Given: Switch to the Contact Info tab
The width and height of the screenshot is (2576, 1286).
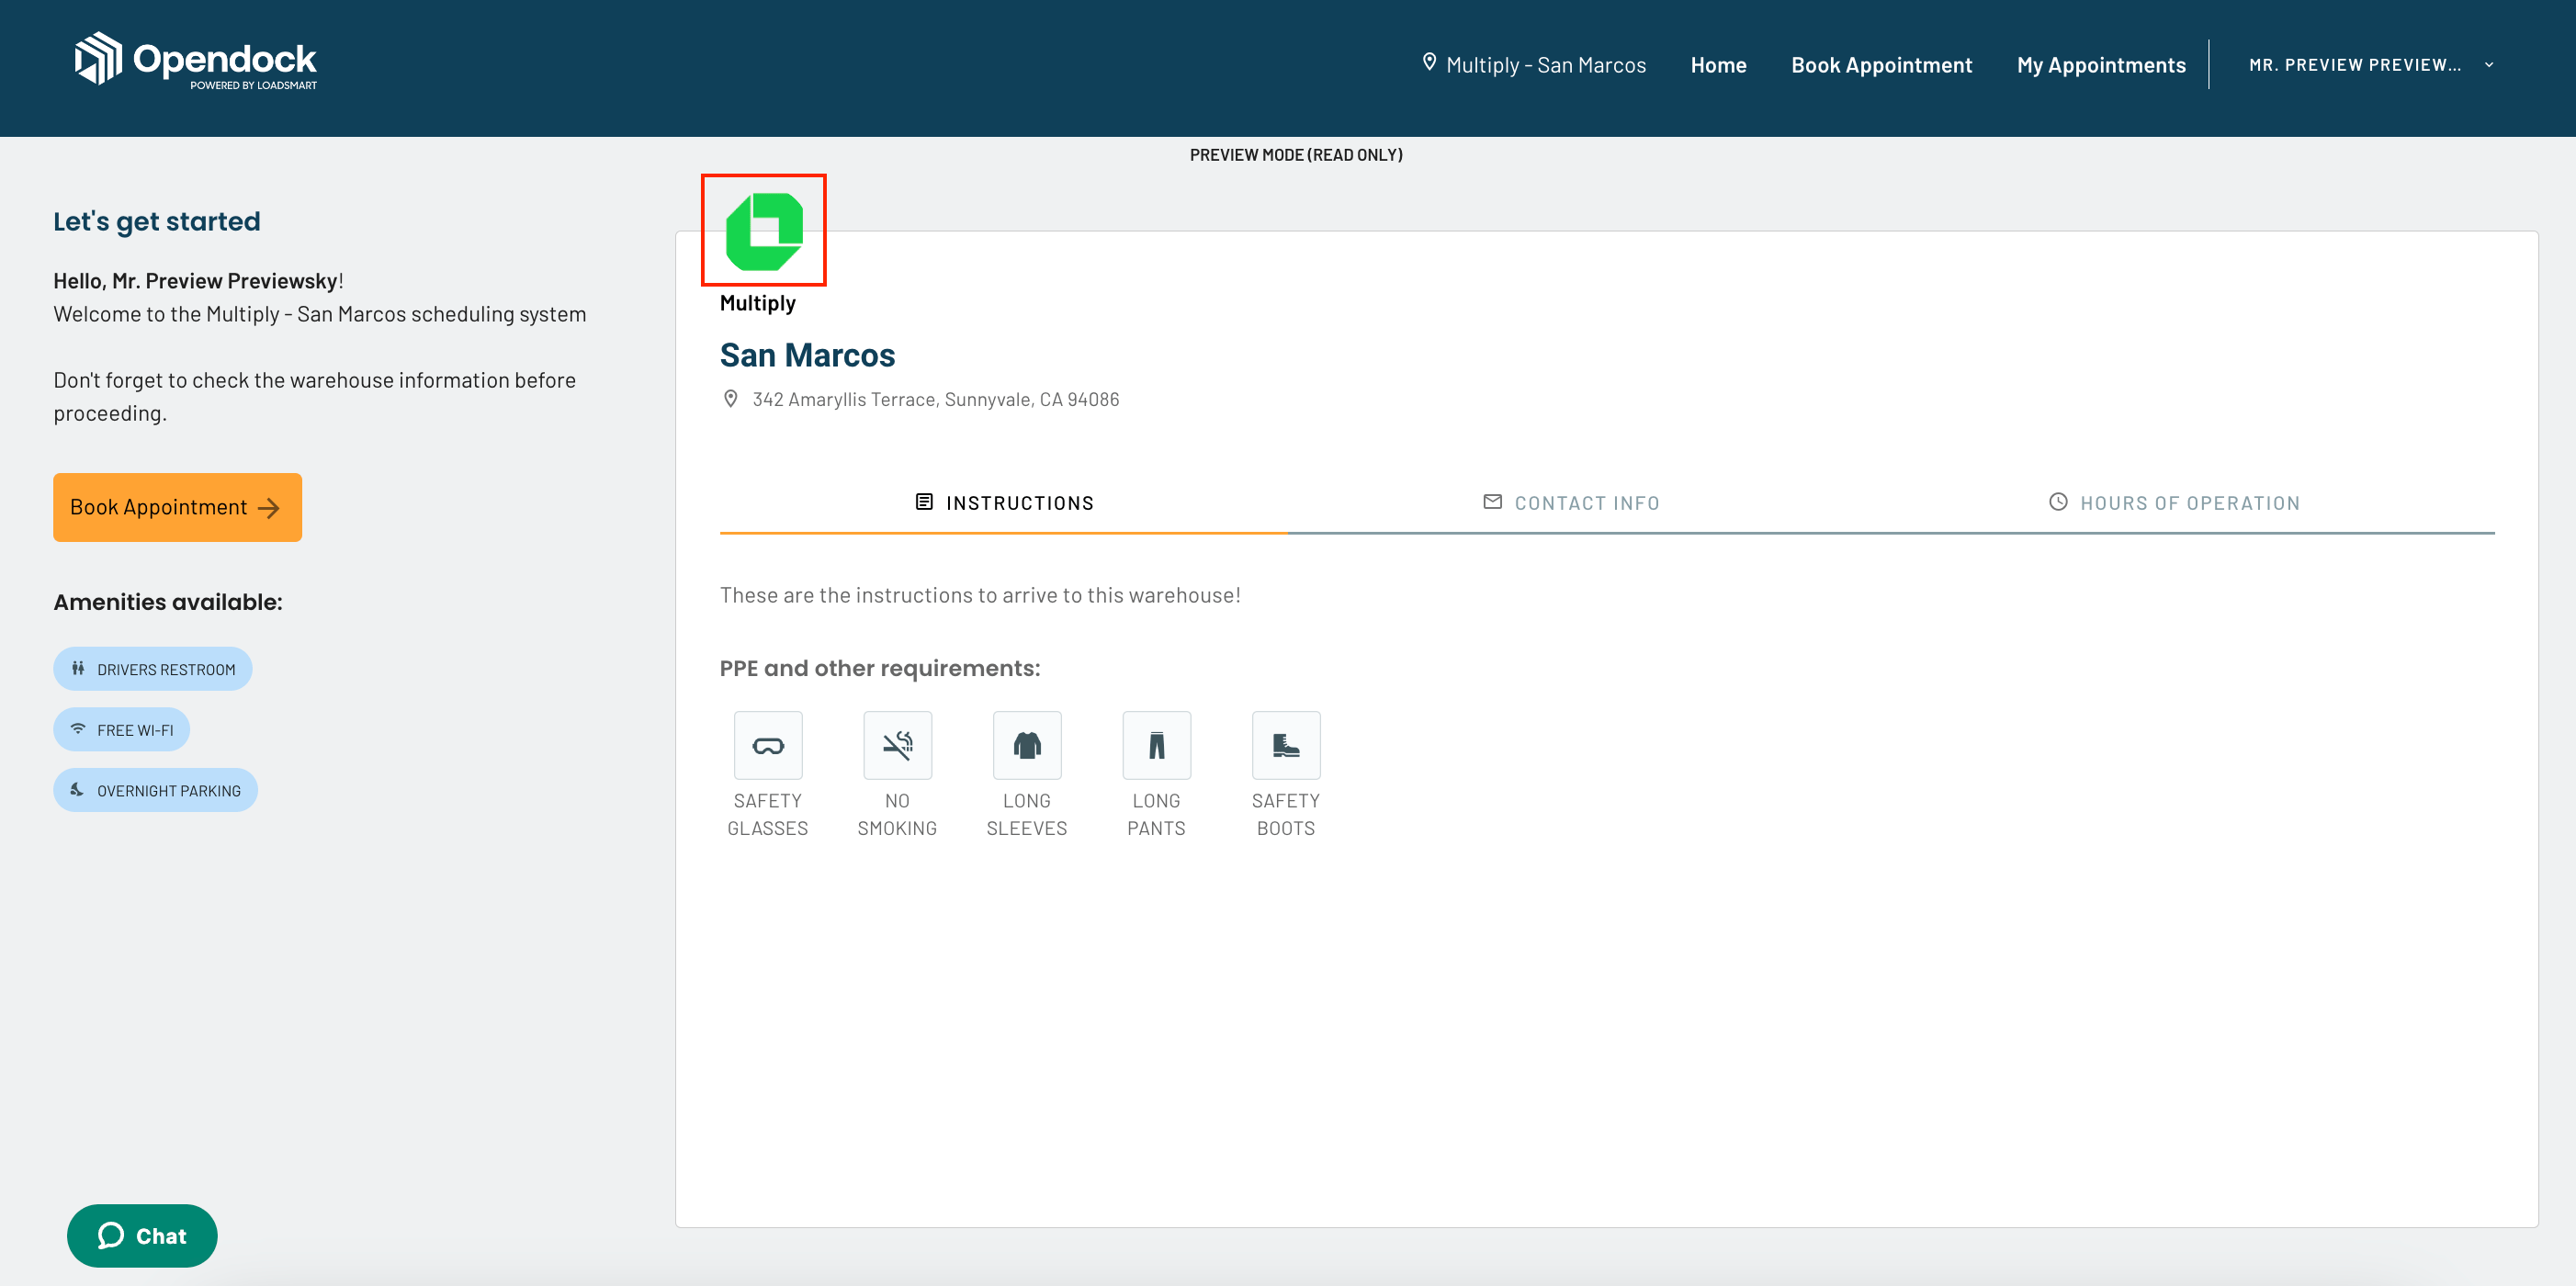Looking at the screenshot, I should (x=1570, y=502).
